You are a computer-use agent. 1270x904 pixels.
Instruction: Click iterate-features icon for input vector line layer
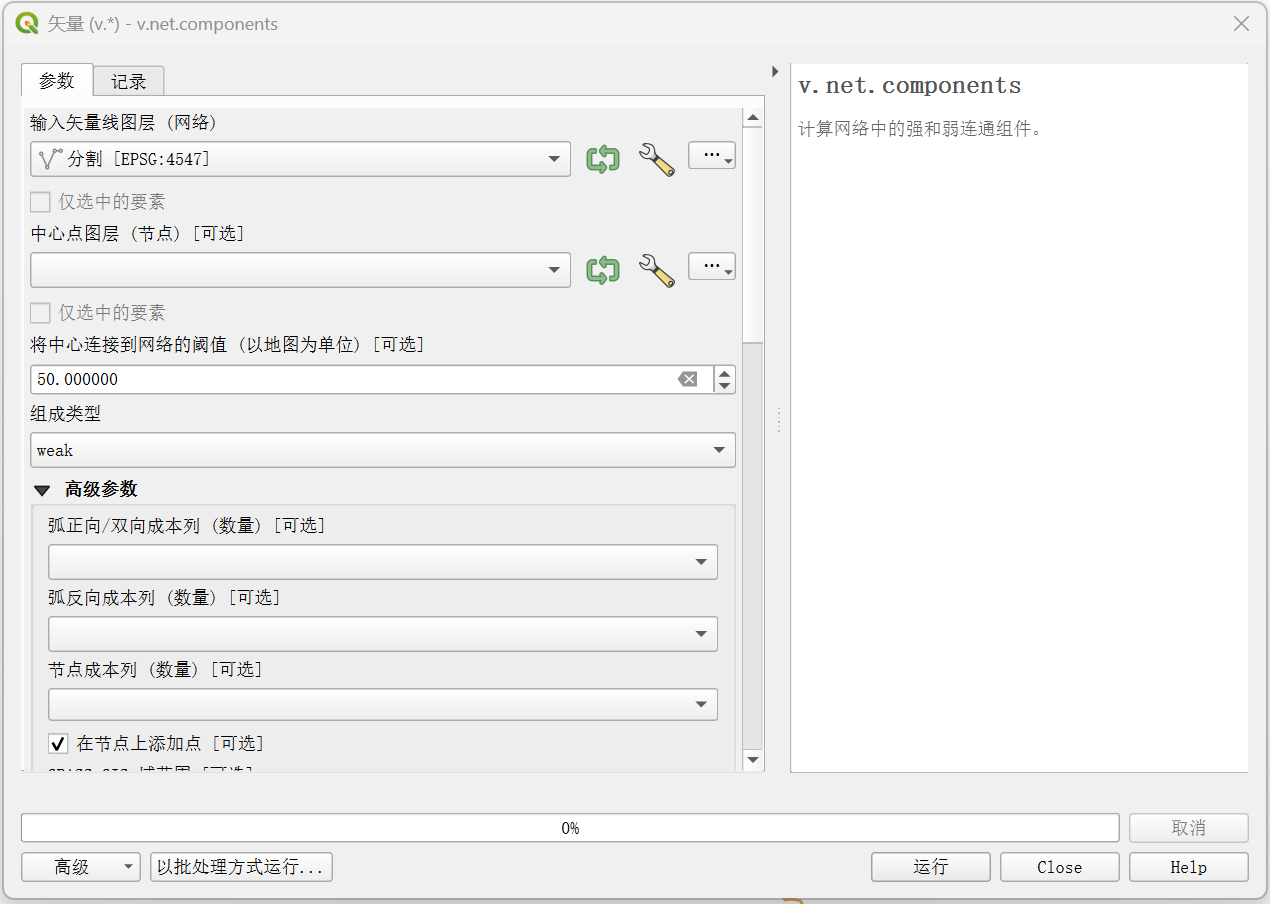[x=602, y=159]
